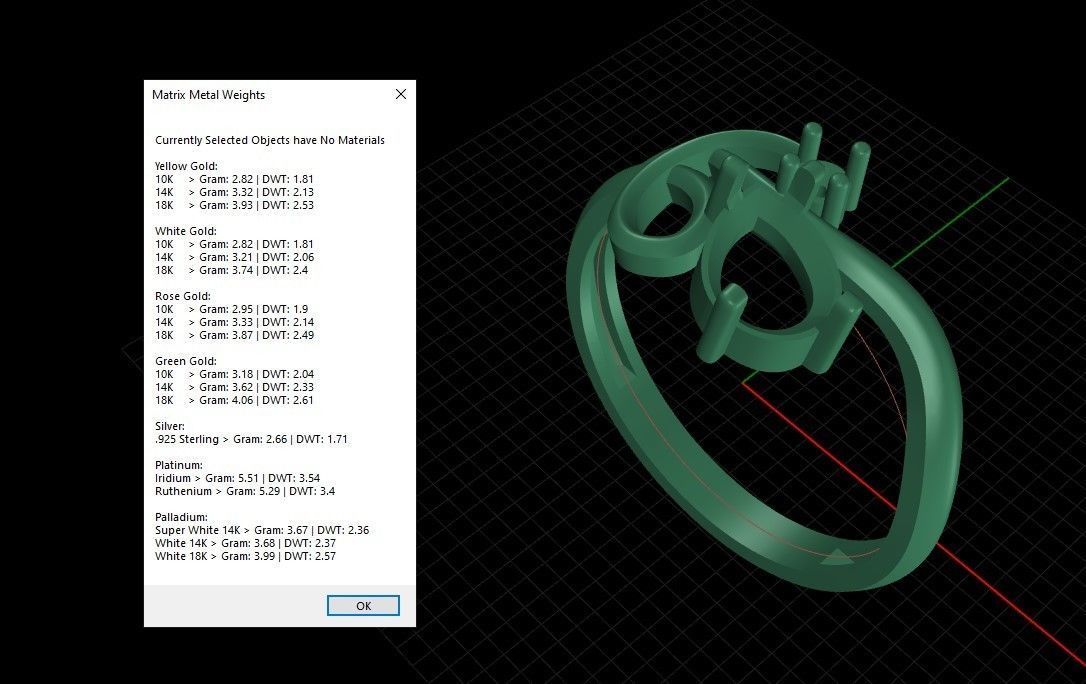Click the Ruthenium Gram 5.29 row
1086x684 pixels.
[245, 492]
